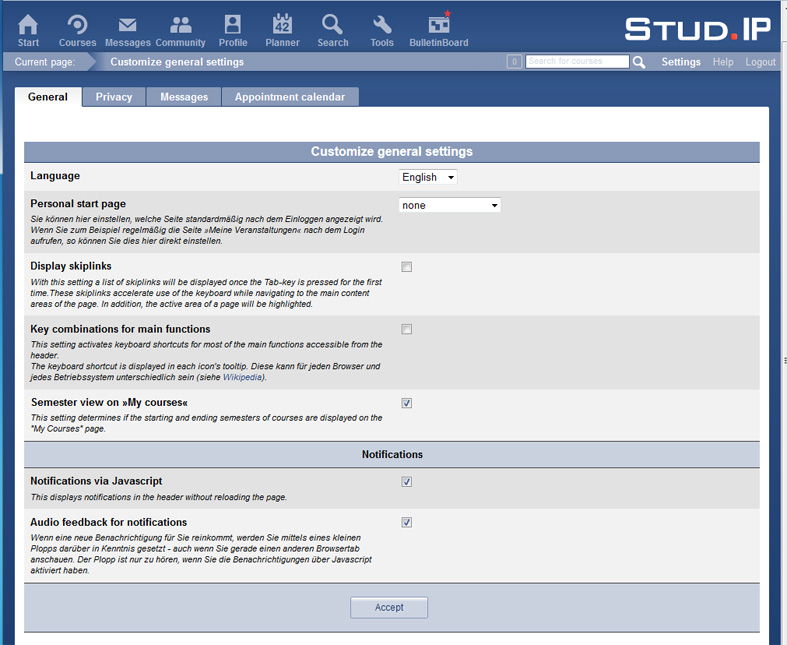787x645 pixels.
Task: Open the Settings link in the header
Action: [681, 62]
